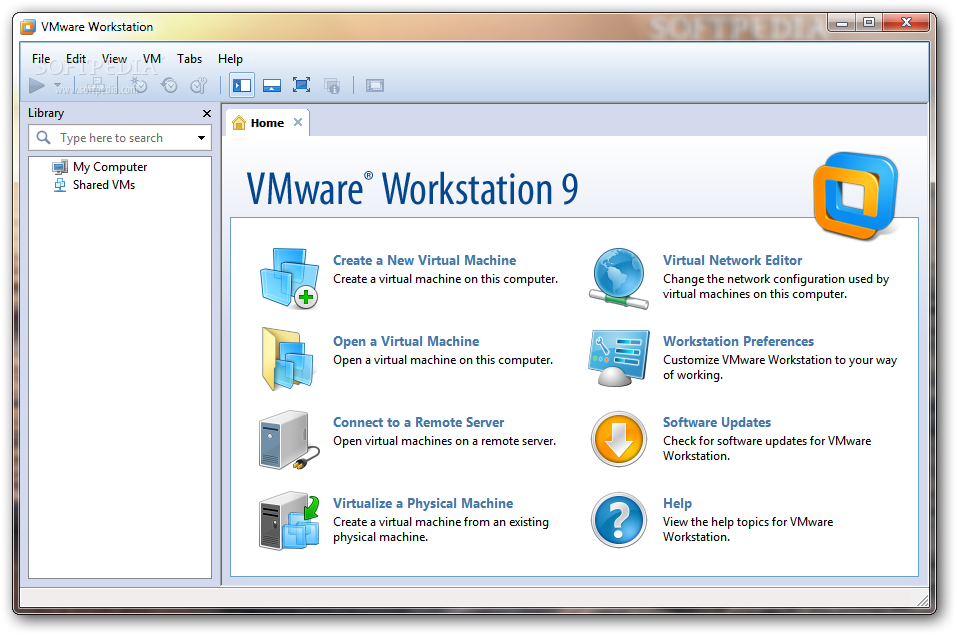
Task: Click the Connect to a Remote Server icon
Action: coord(289,440)
